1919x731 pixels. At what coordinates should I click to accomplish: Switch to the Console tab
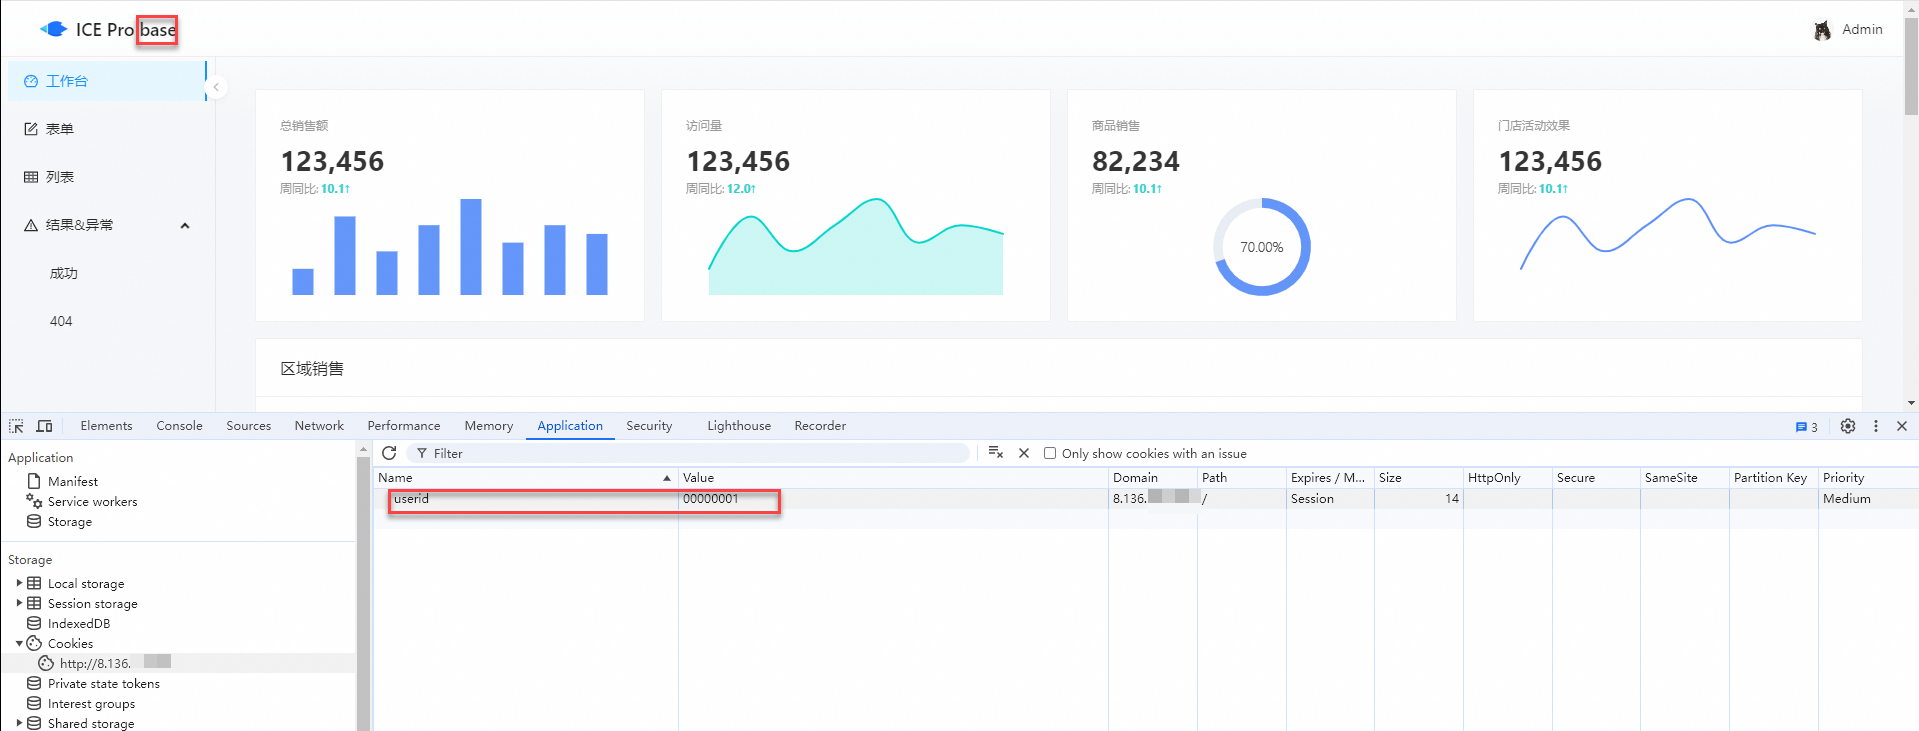click(179, 426)
